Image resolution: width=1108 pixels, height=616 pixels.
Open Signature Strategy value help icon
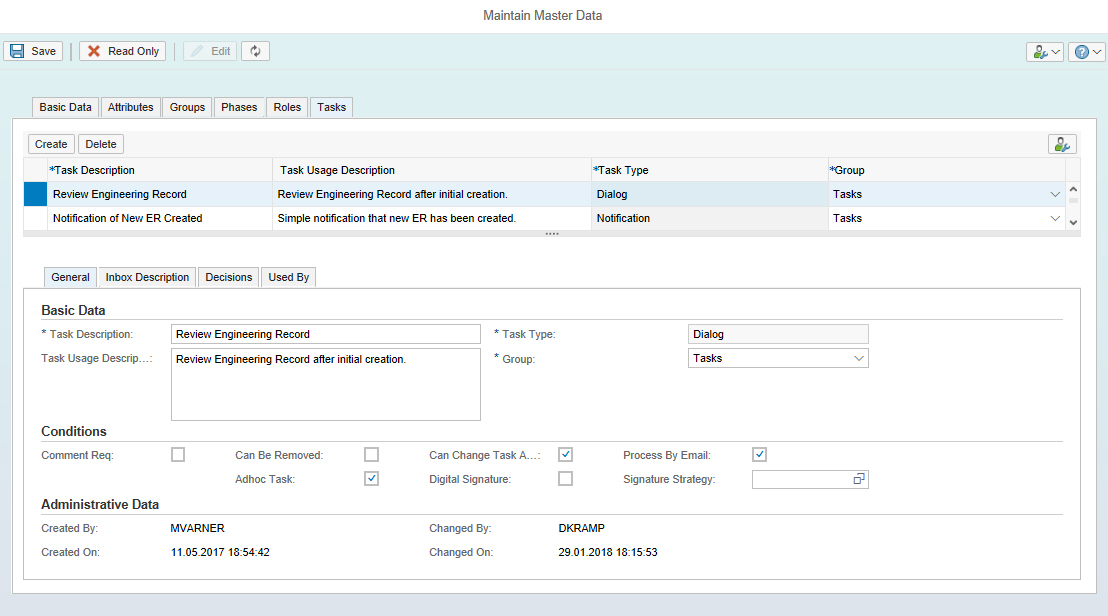tap(858, 480)
